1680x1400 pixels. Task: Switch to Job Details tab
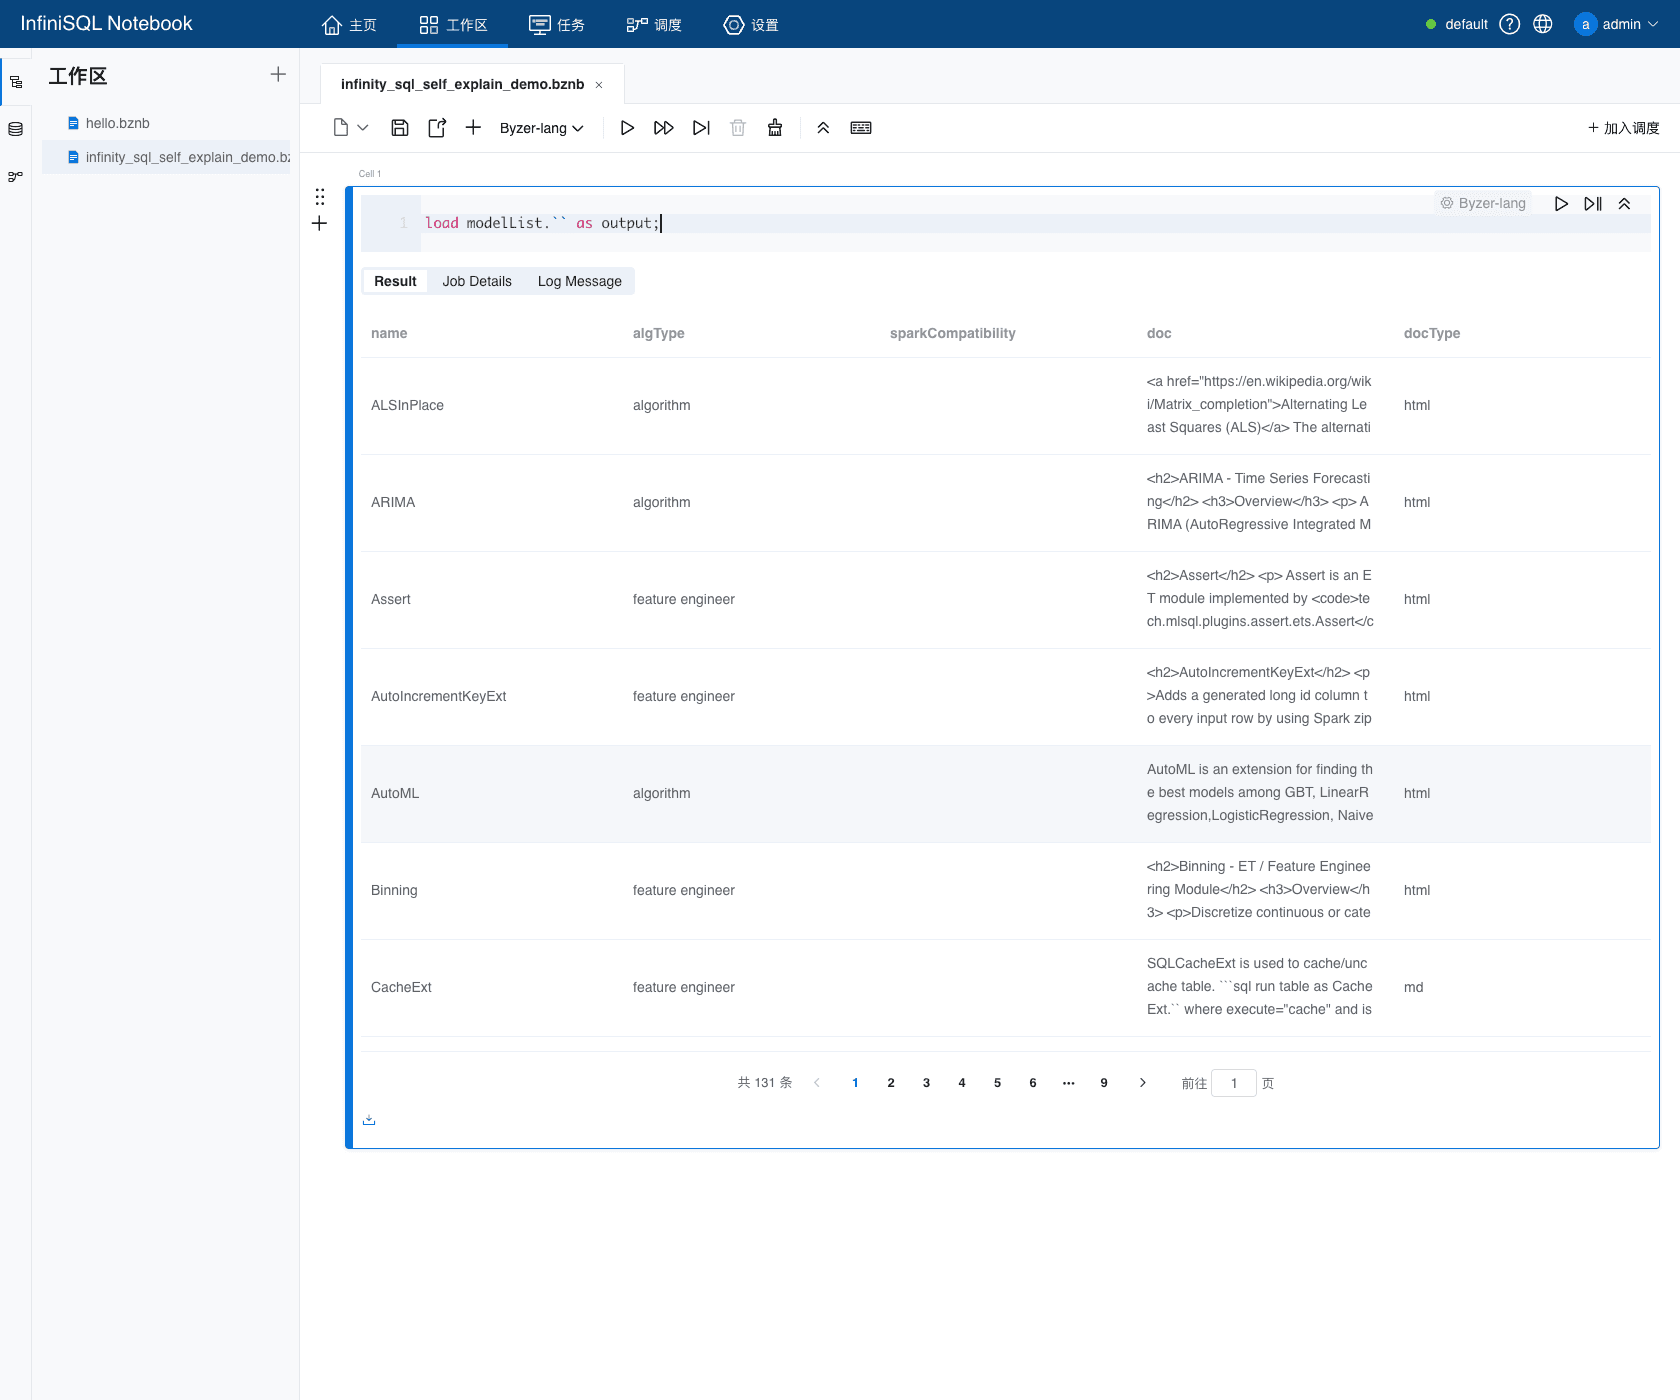click(477, 281)
